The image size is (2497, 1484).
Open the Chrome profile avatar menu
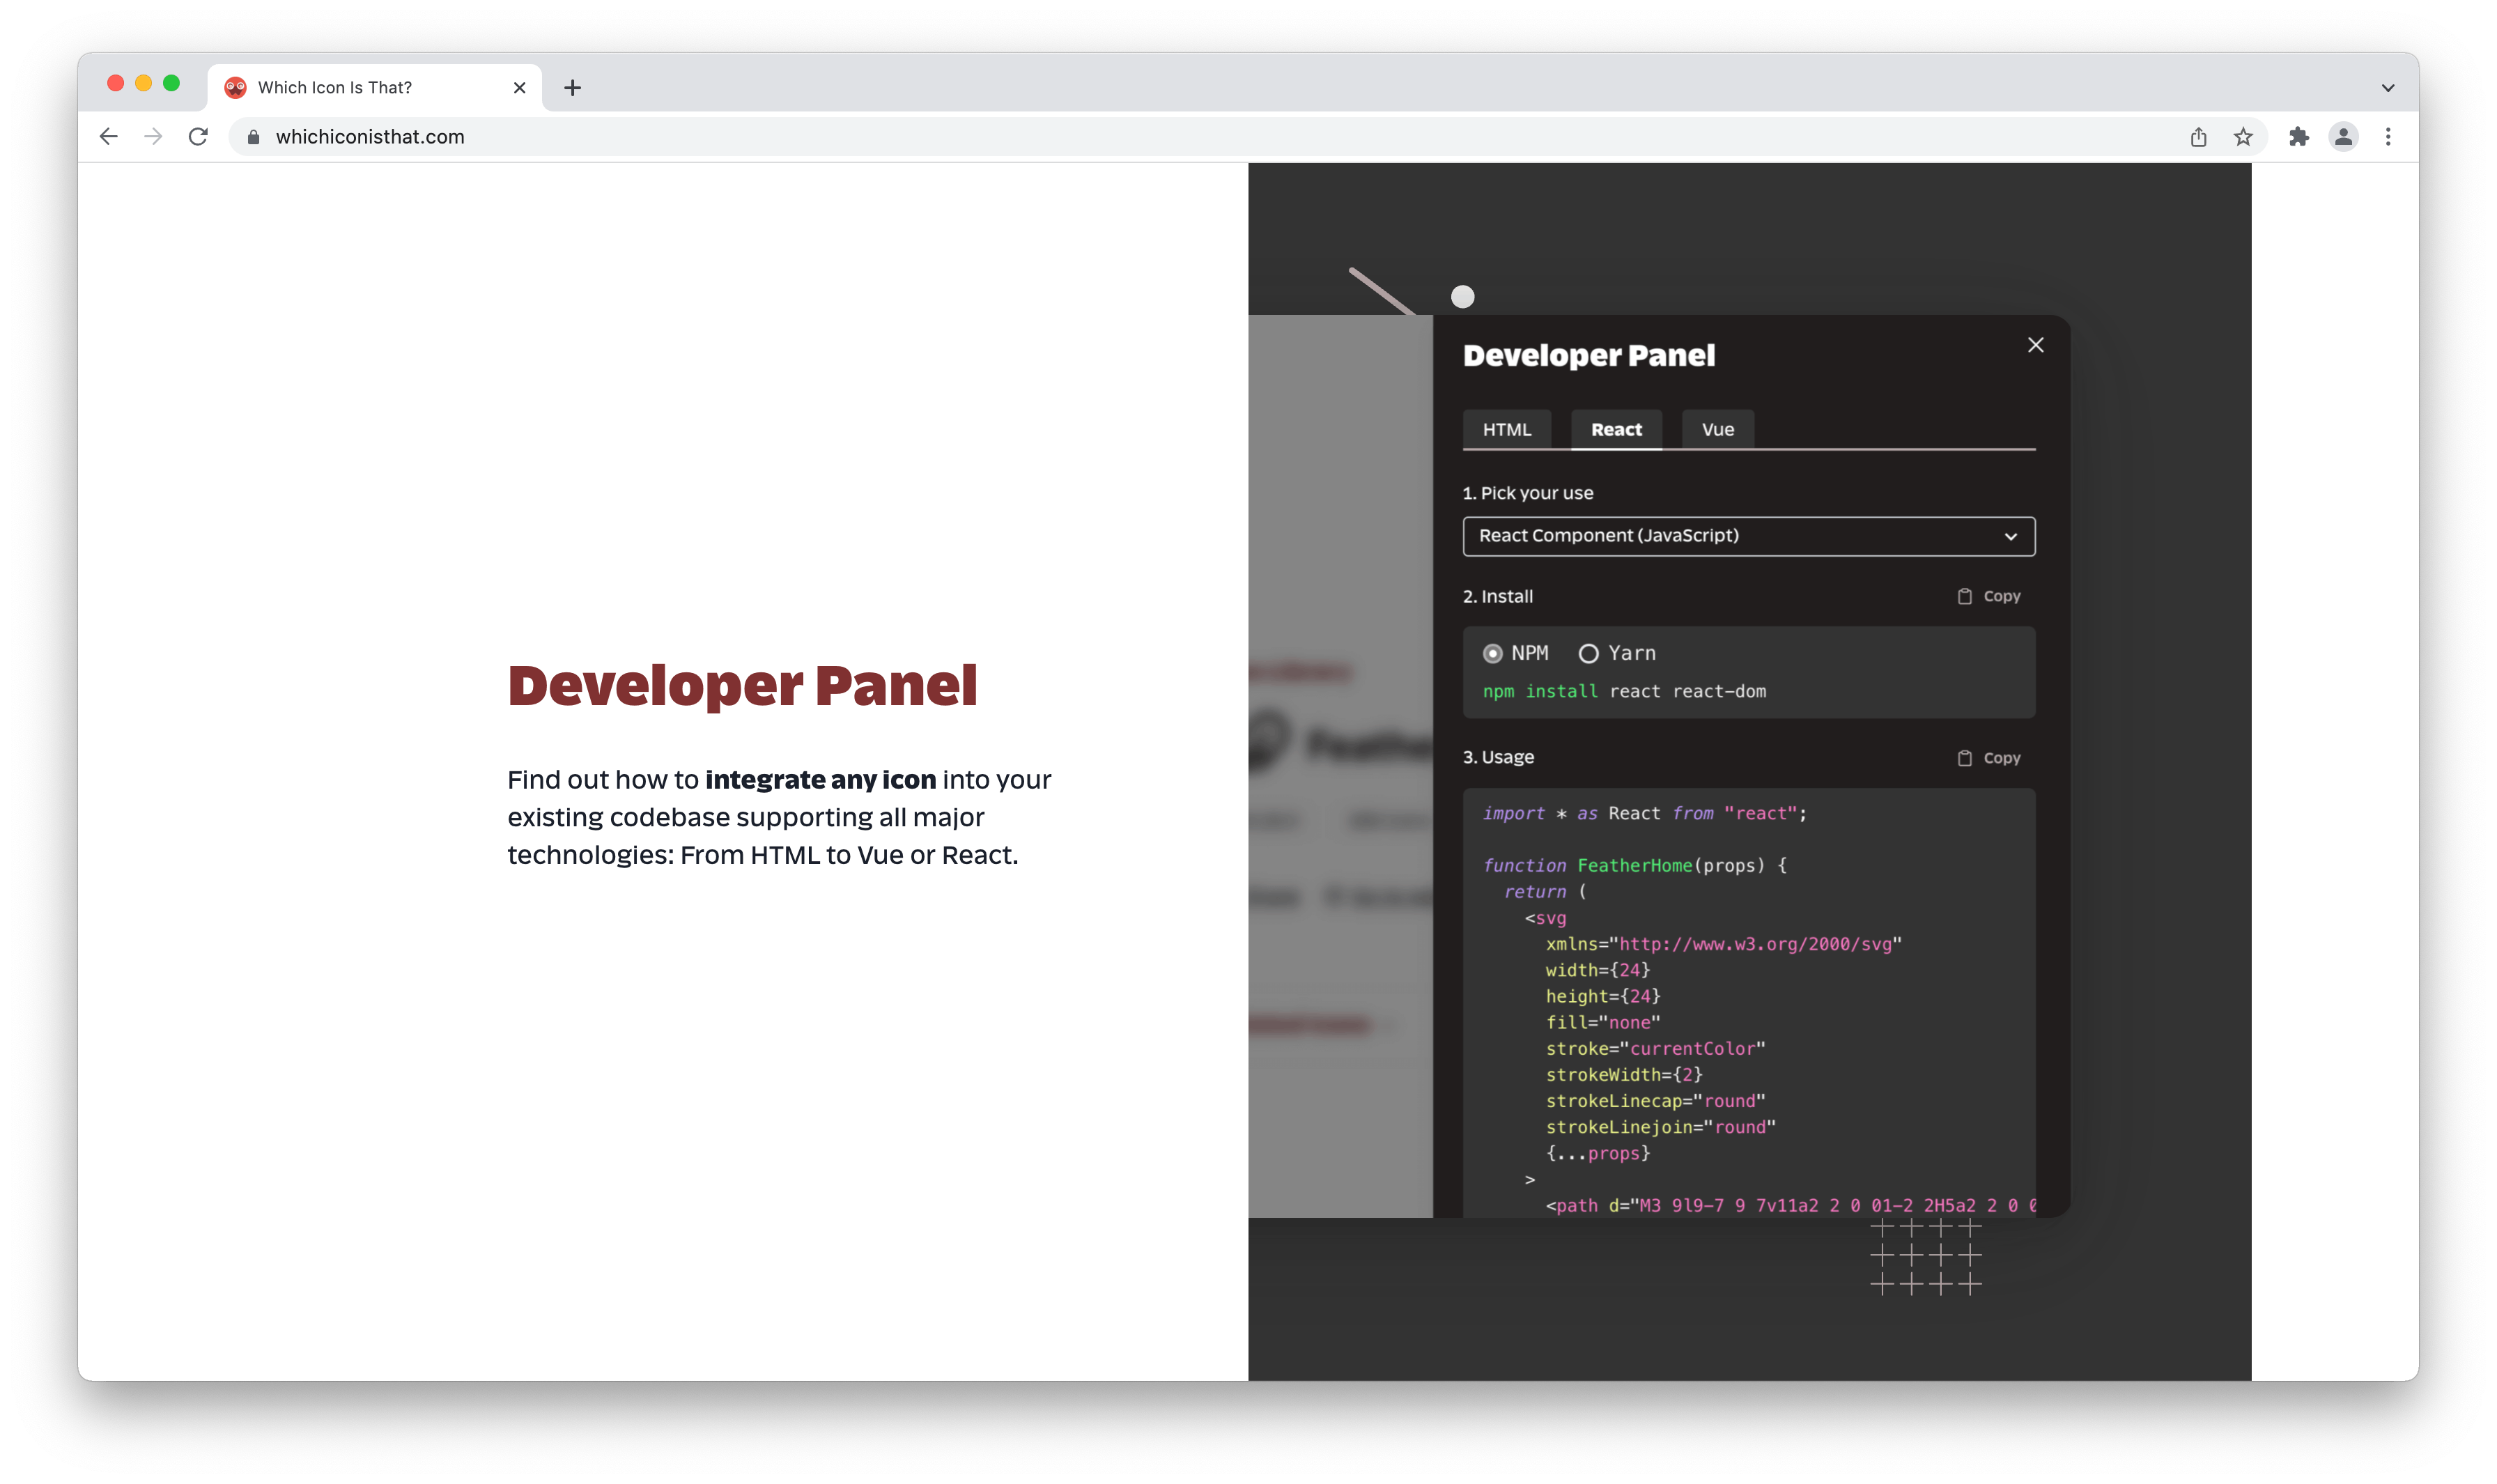tap(2343, 137)
